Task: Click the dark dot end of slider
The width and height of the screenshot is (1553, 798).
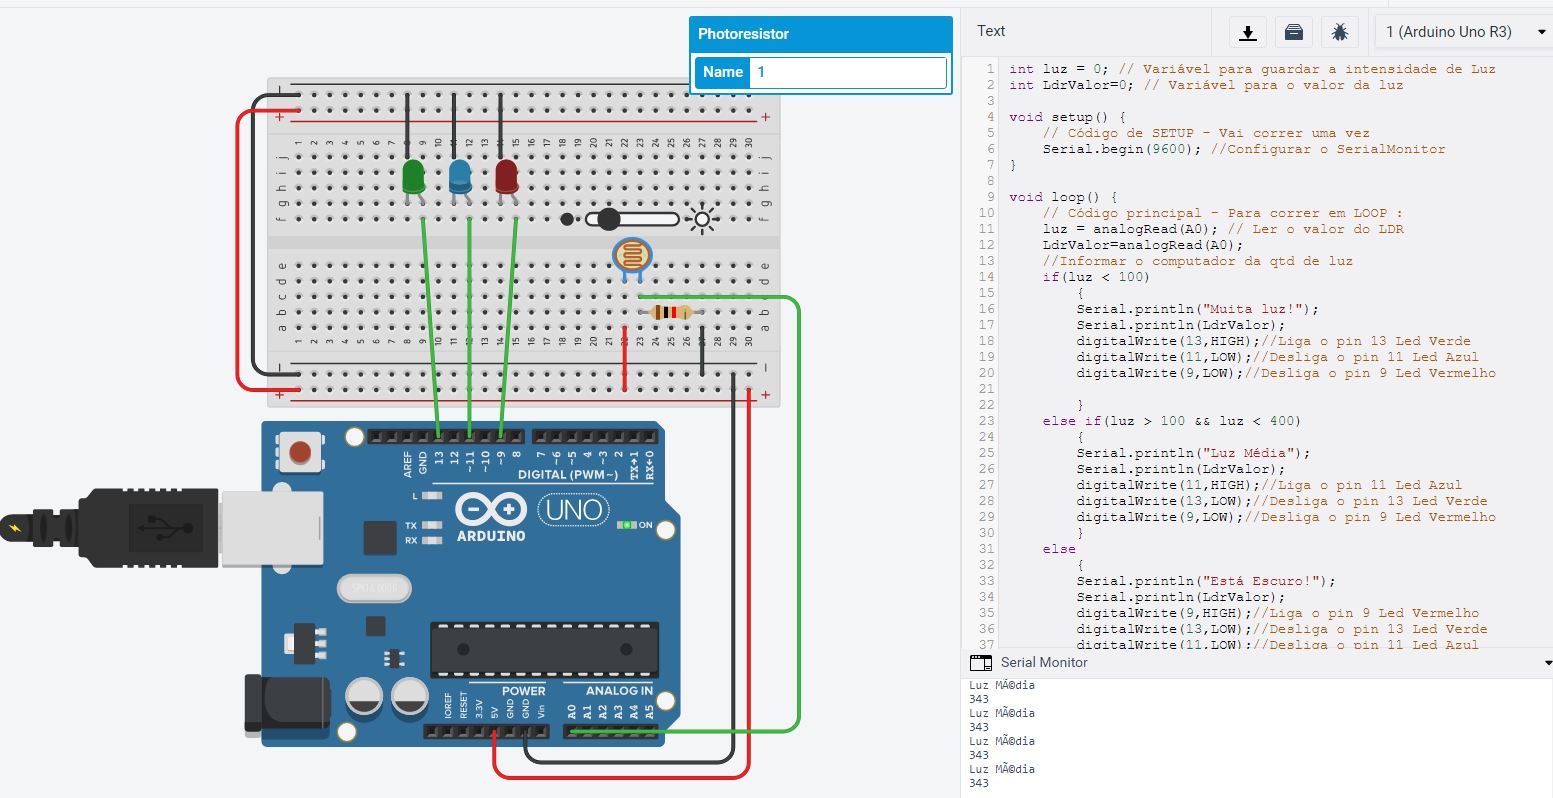Action: click(x=567, y=219)
